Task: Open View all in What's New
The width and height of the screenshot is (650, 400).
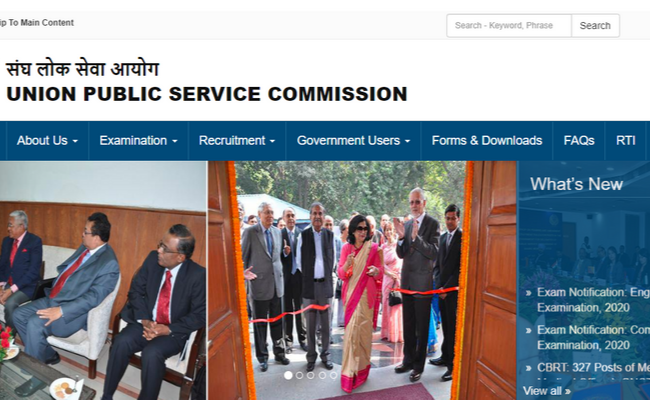Action: point(546,391)
